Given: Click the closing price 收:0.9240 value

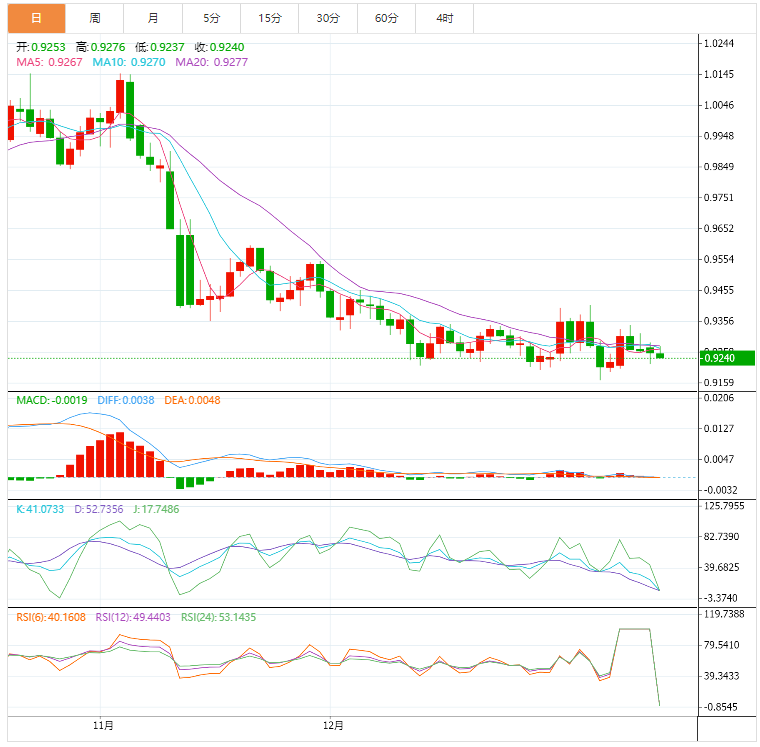Looking at the screenshot, I should 219,47.
